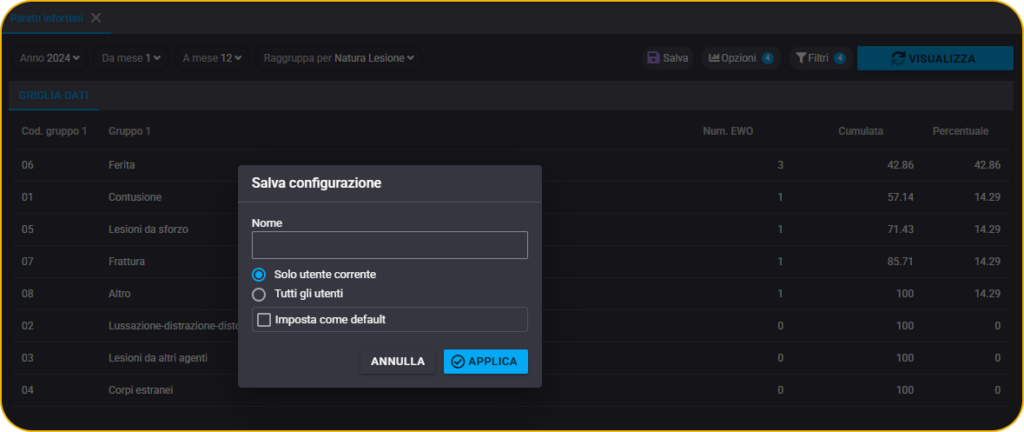The width and height of the screenshot is (1024, 432).
Task: Switch to the Pareto infortuni tab
Action: pyautogui.click(x=46, y=18)
